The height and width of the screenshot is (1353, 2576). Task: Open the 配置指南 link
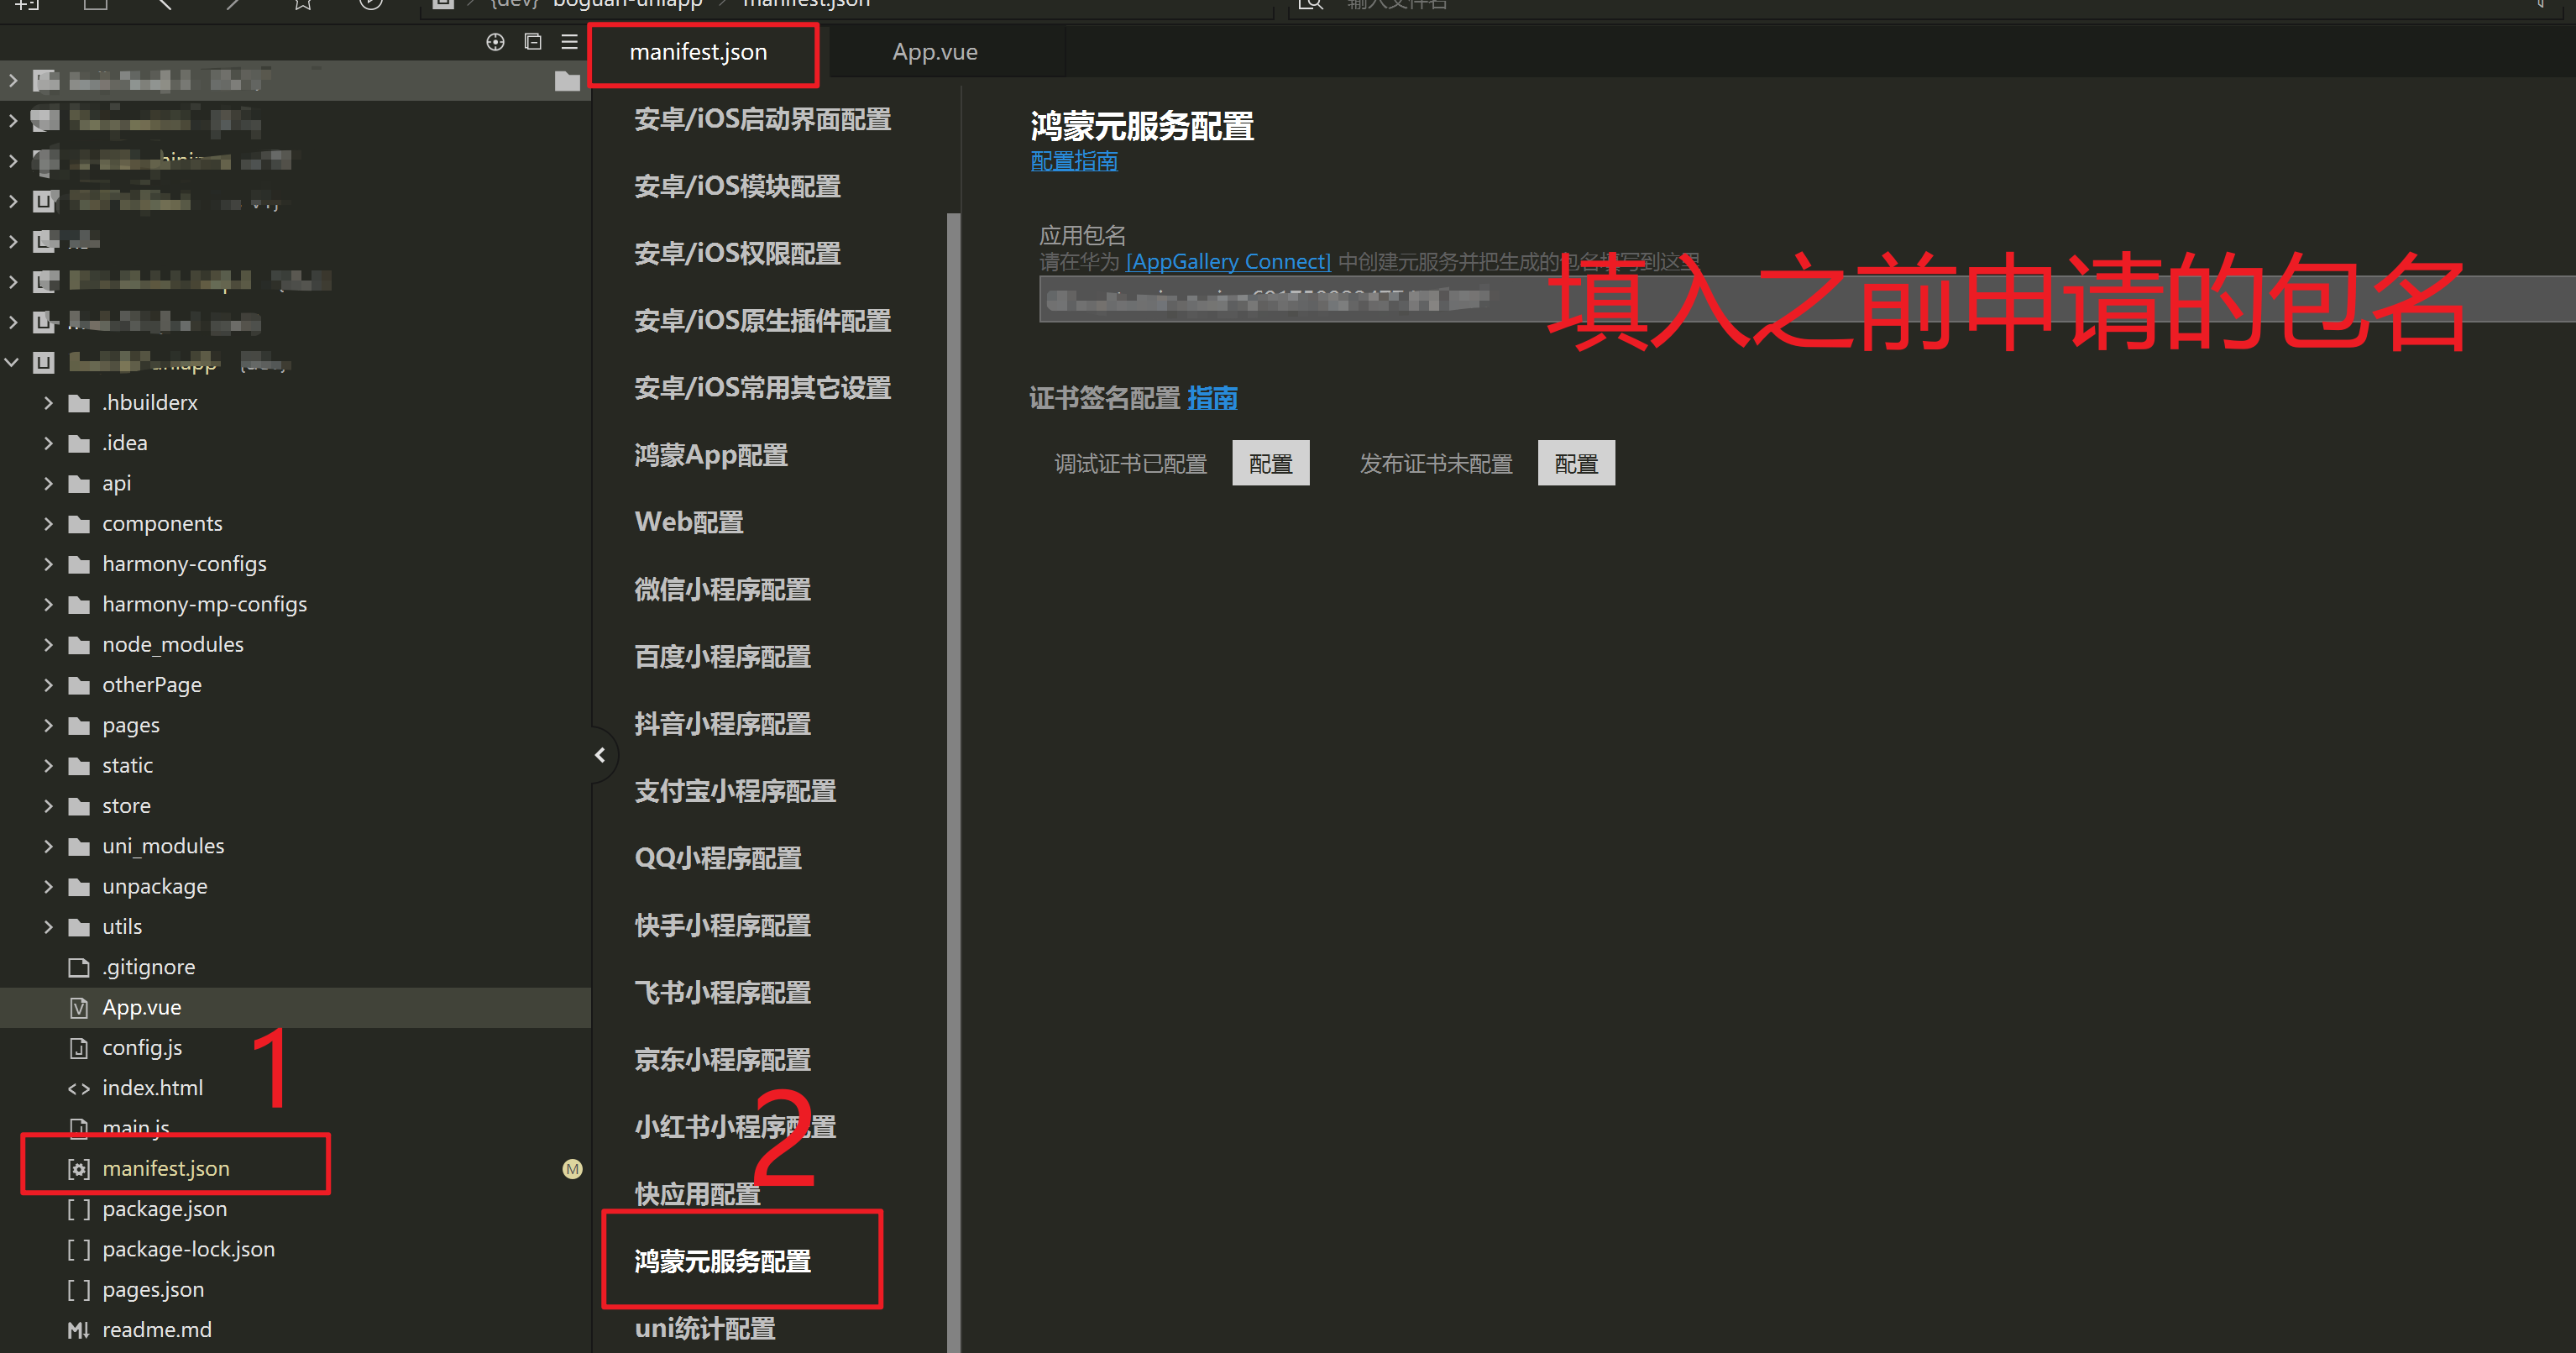click(x=1073, y=161)
